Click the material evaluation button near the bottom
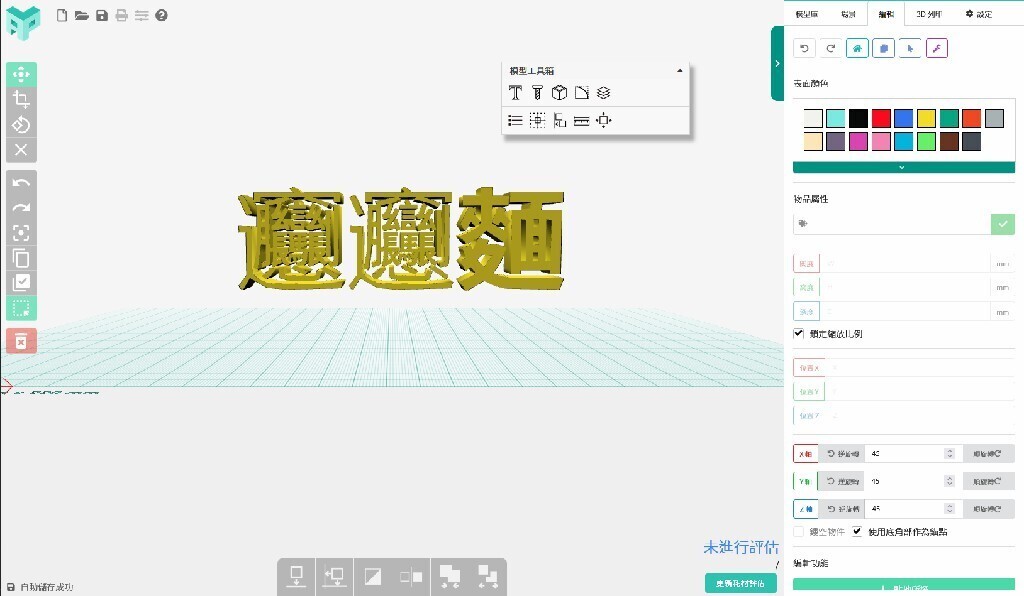 point(742,582)
